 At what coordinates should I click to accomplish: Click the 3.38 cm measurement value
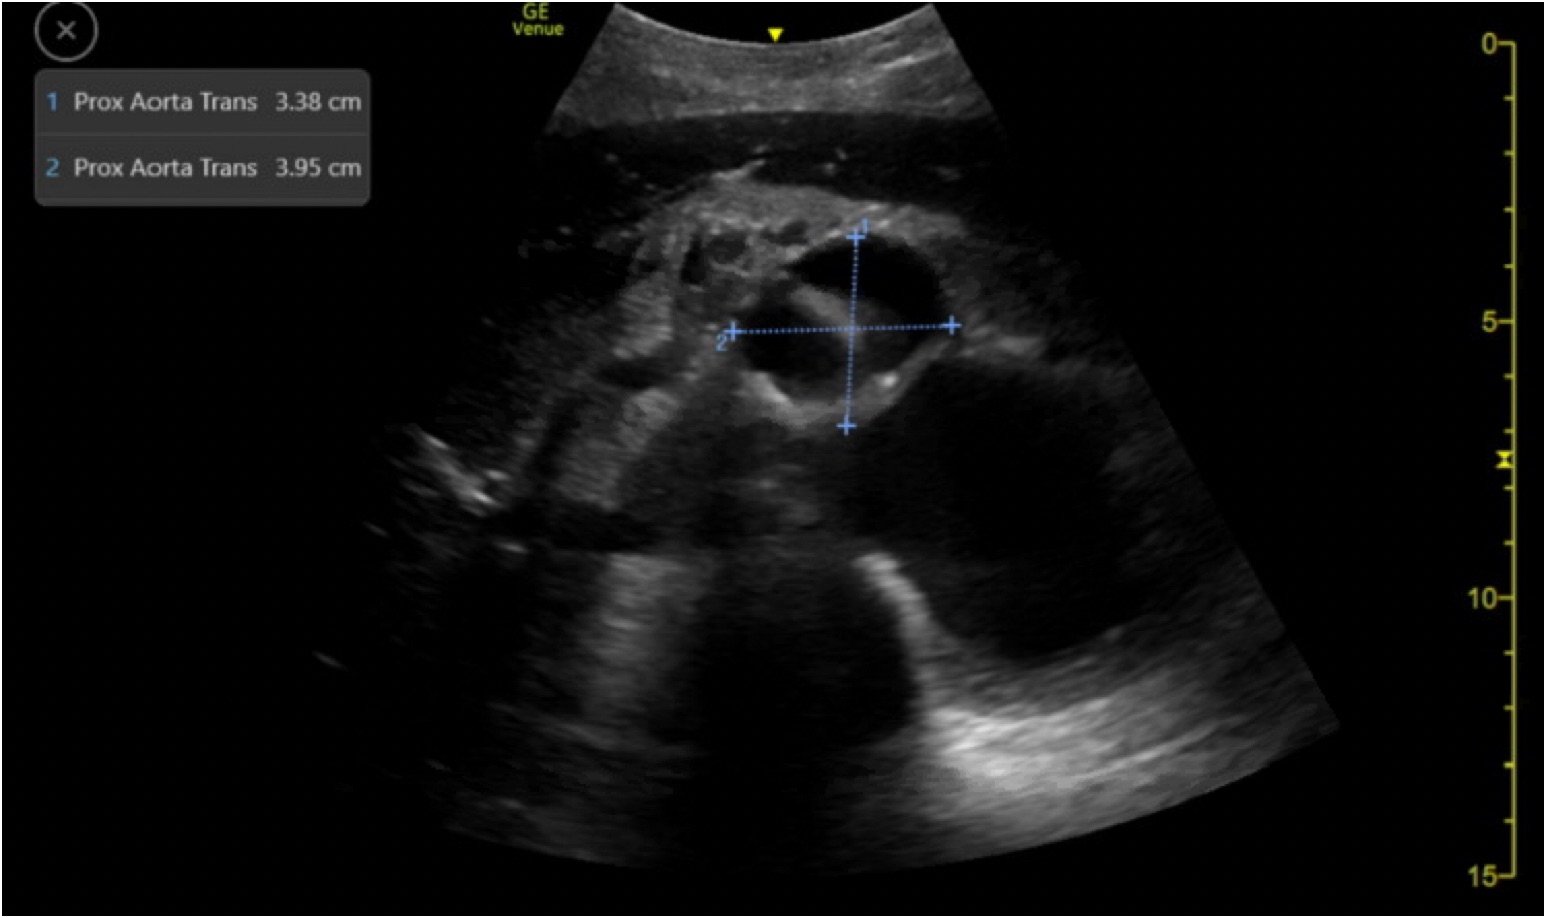click(318, 102)
